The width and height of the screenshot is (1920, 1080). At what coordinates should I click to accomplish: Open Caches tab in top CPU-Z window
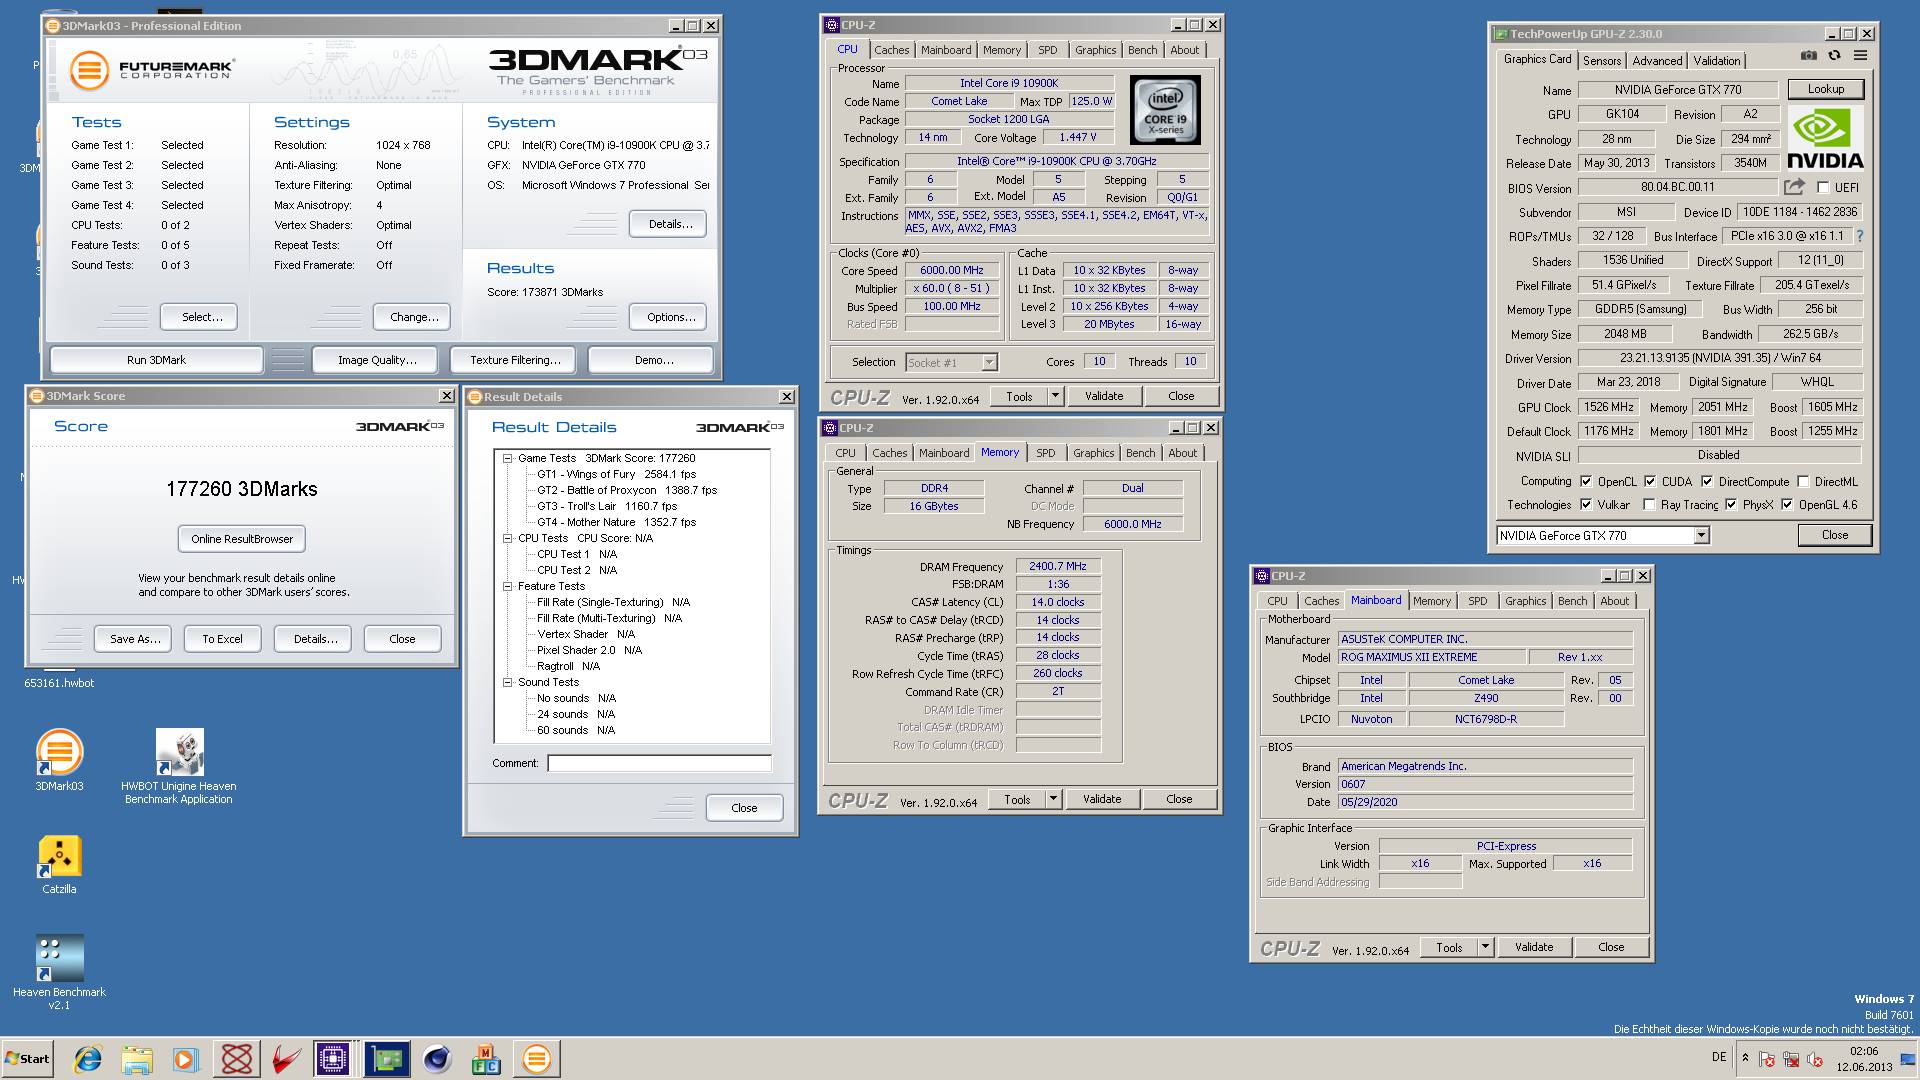tap(891, 50)
